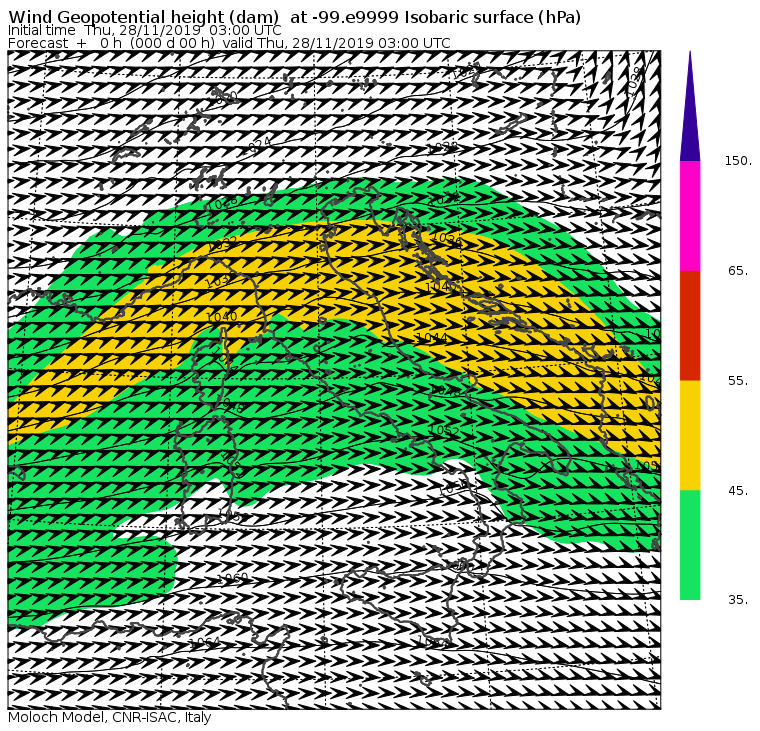Click the 1032 contour label
Image resolution: width=760 pixels, height=731 pixels.
pyautogui.click(x=222, y=244)
